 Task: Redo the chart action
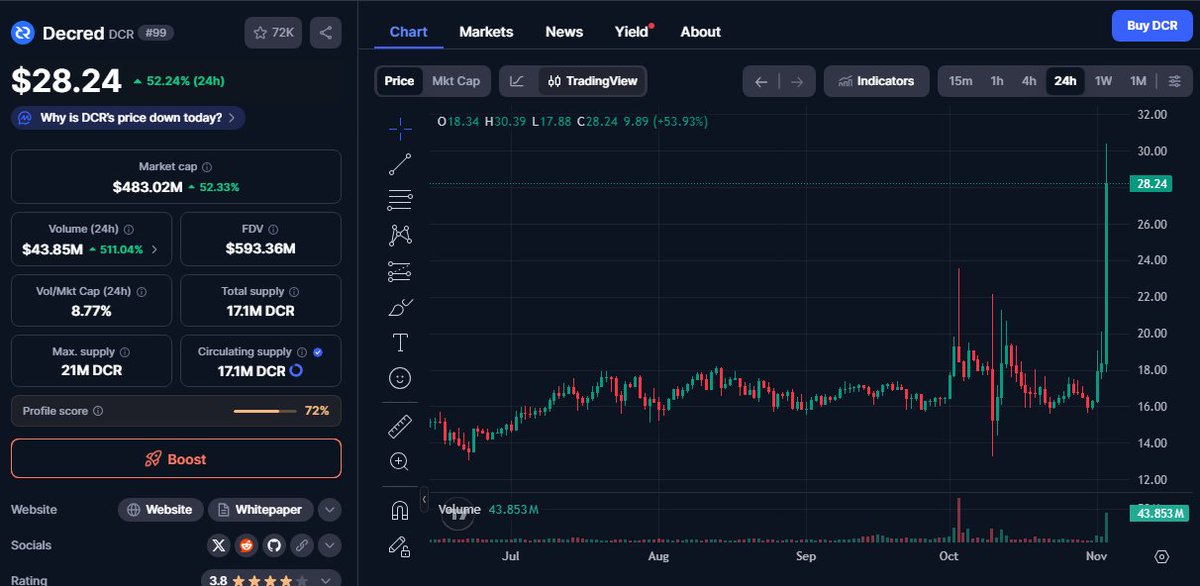(x=796, y=81)
